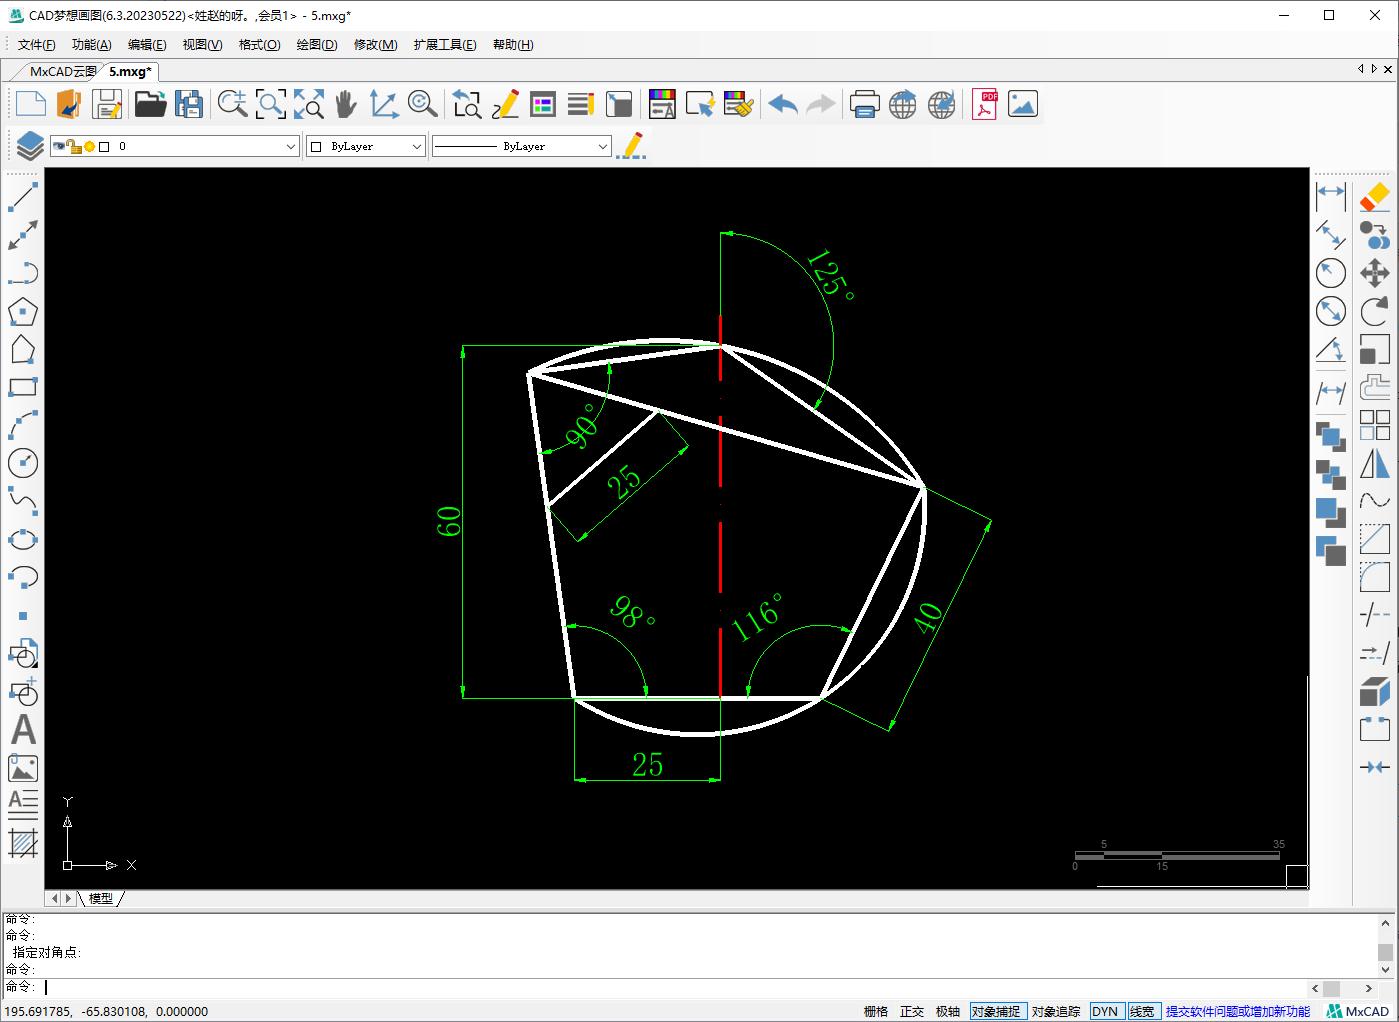Expand the layer 0 dropdown list
The height and width of the screenshot is (1022, 1399).
click(291, 146)
